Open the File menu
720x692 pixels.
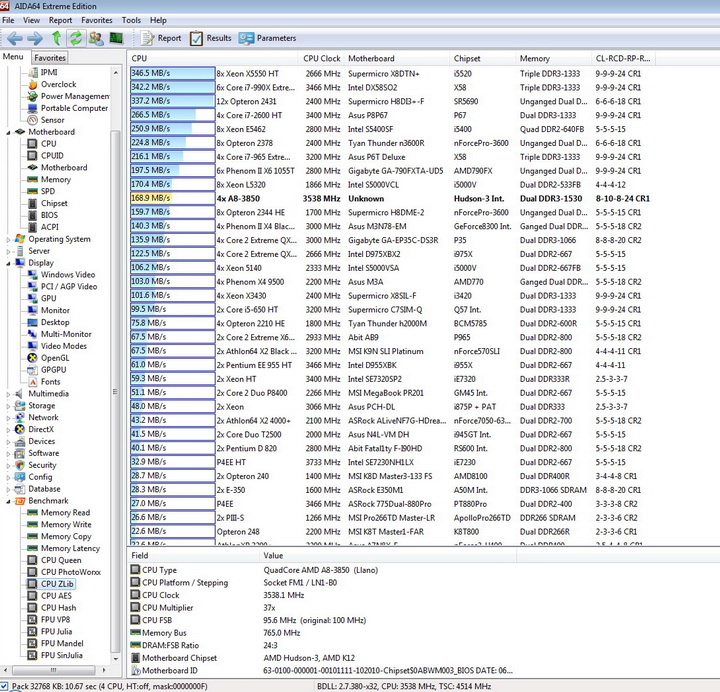click(x=8, y=20)
